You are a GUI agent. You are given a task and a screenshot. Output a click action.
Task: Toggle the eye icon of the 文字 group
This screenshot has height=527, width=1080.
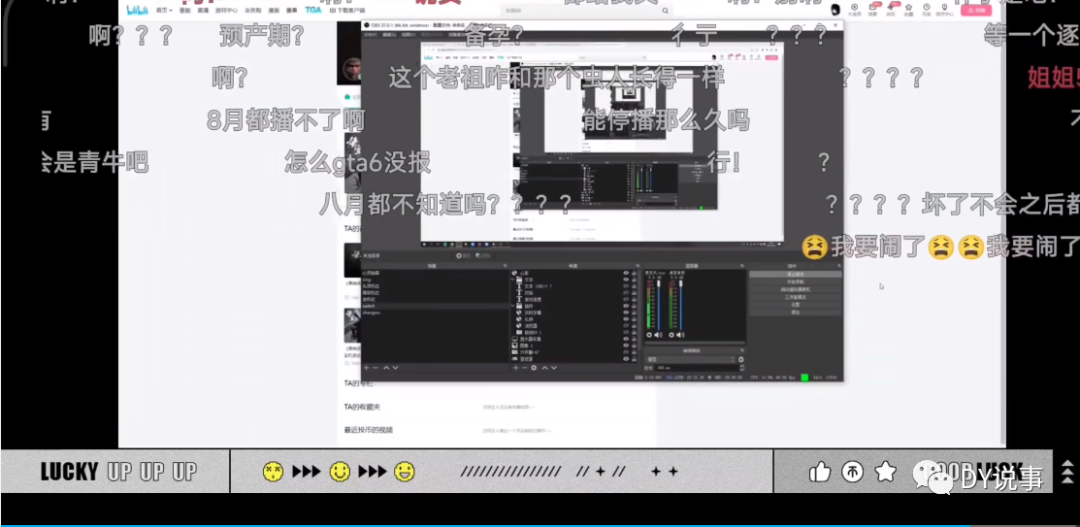click(625, 280)
